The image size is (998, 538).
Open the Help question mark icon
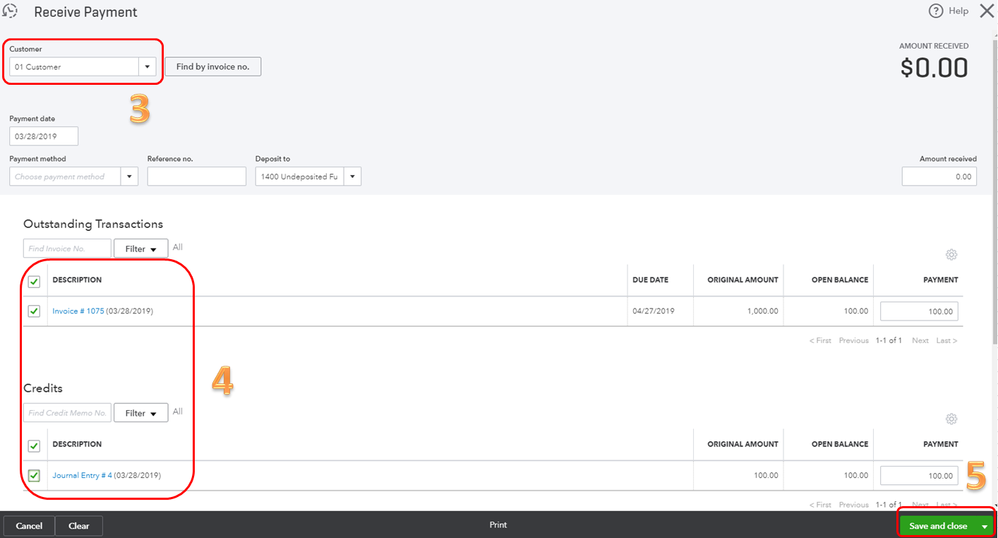tap(936, 11)
